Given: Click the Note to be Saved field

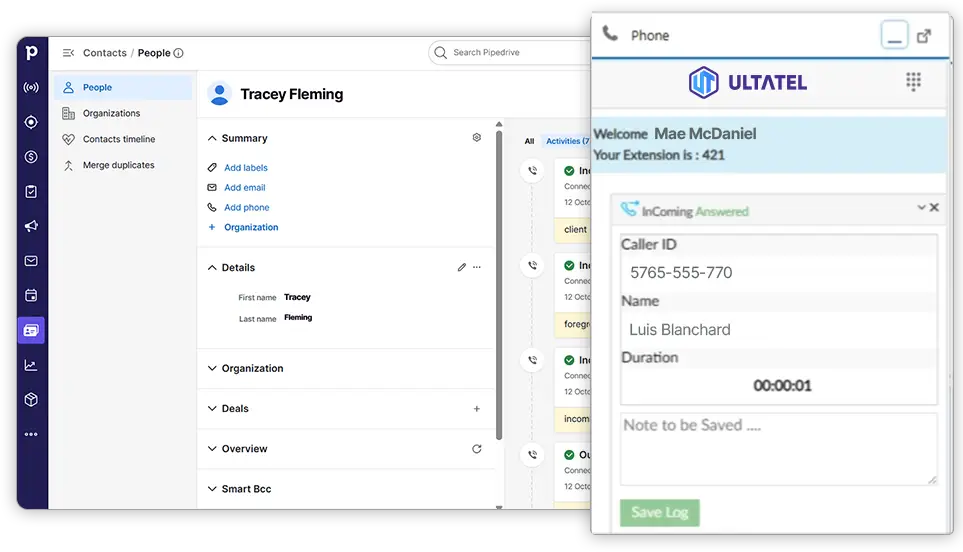Looking at the screenshot, I should point(778,449).
